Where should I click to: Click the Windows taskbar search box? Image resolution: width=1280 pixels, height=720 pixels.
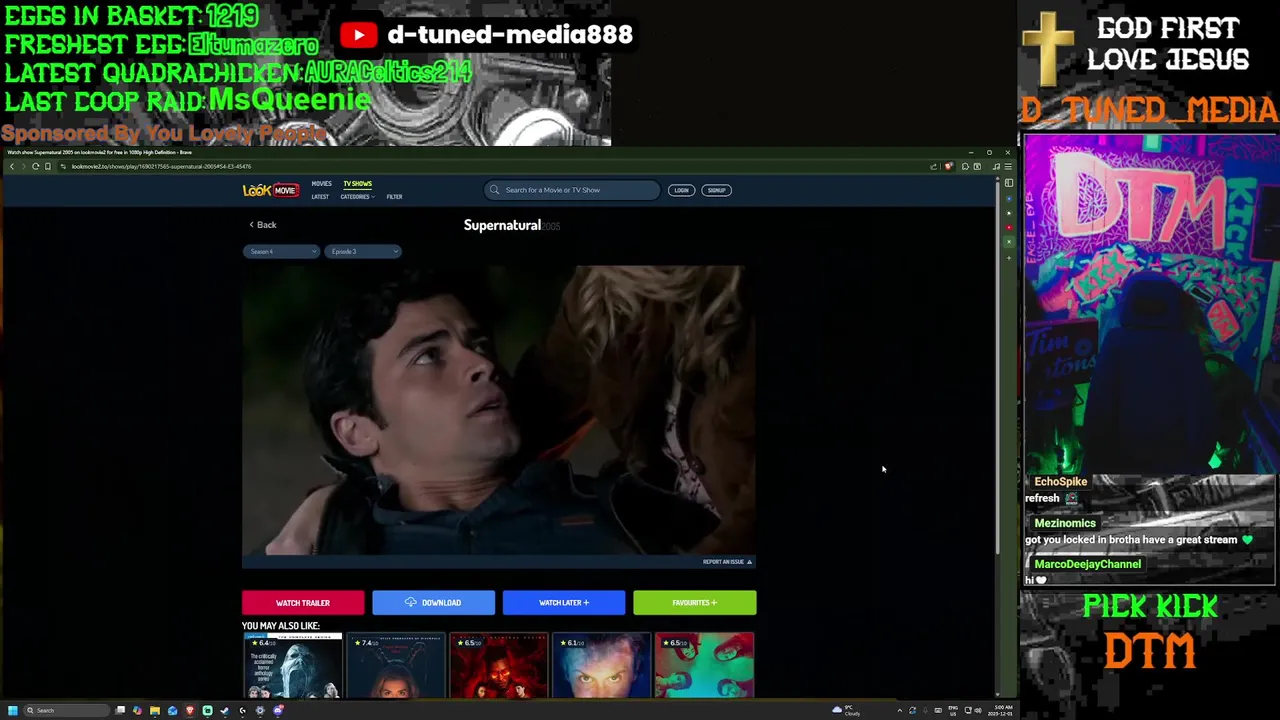point(66,710)
